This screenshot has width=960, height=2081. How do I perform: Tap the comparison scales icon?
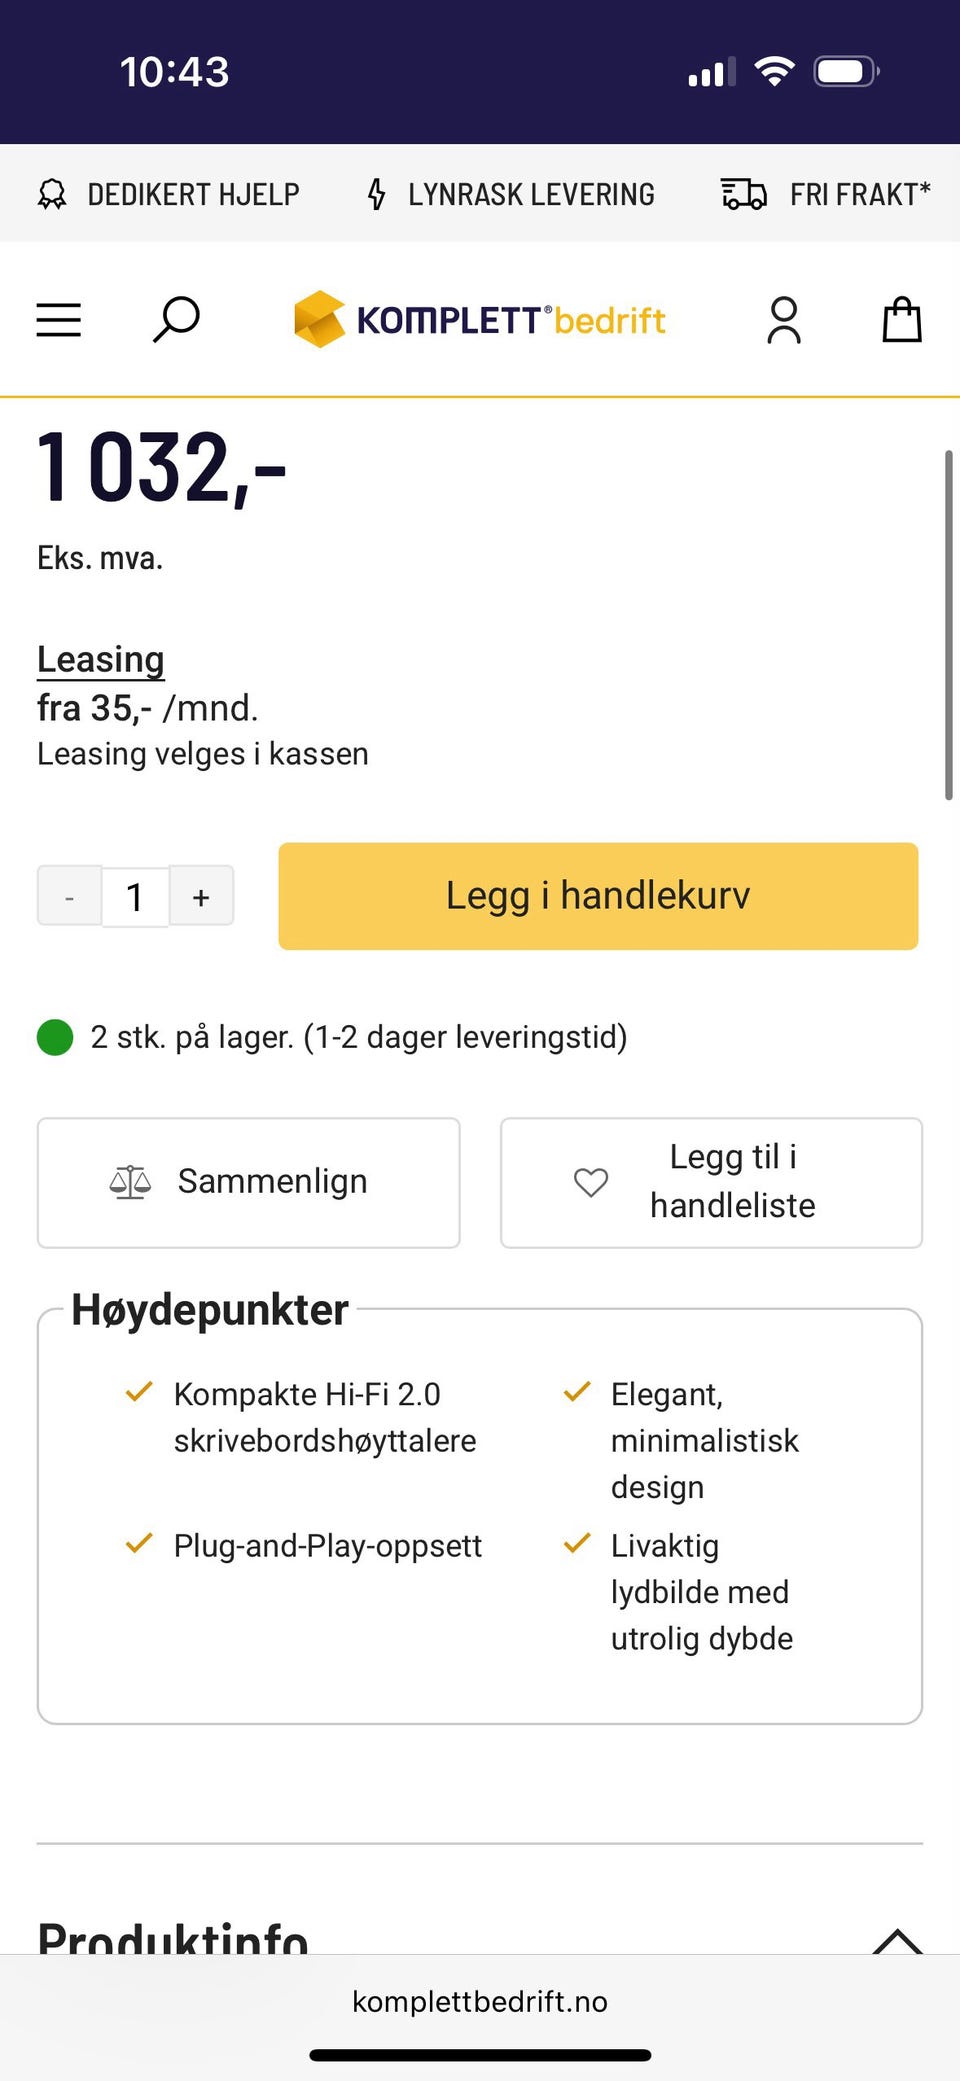pyautogui.click(x=130, y=1182)
